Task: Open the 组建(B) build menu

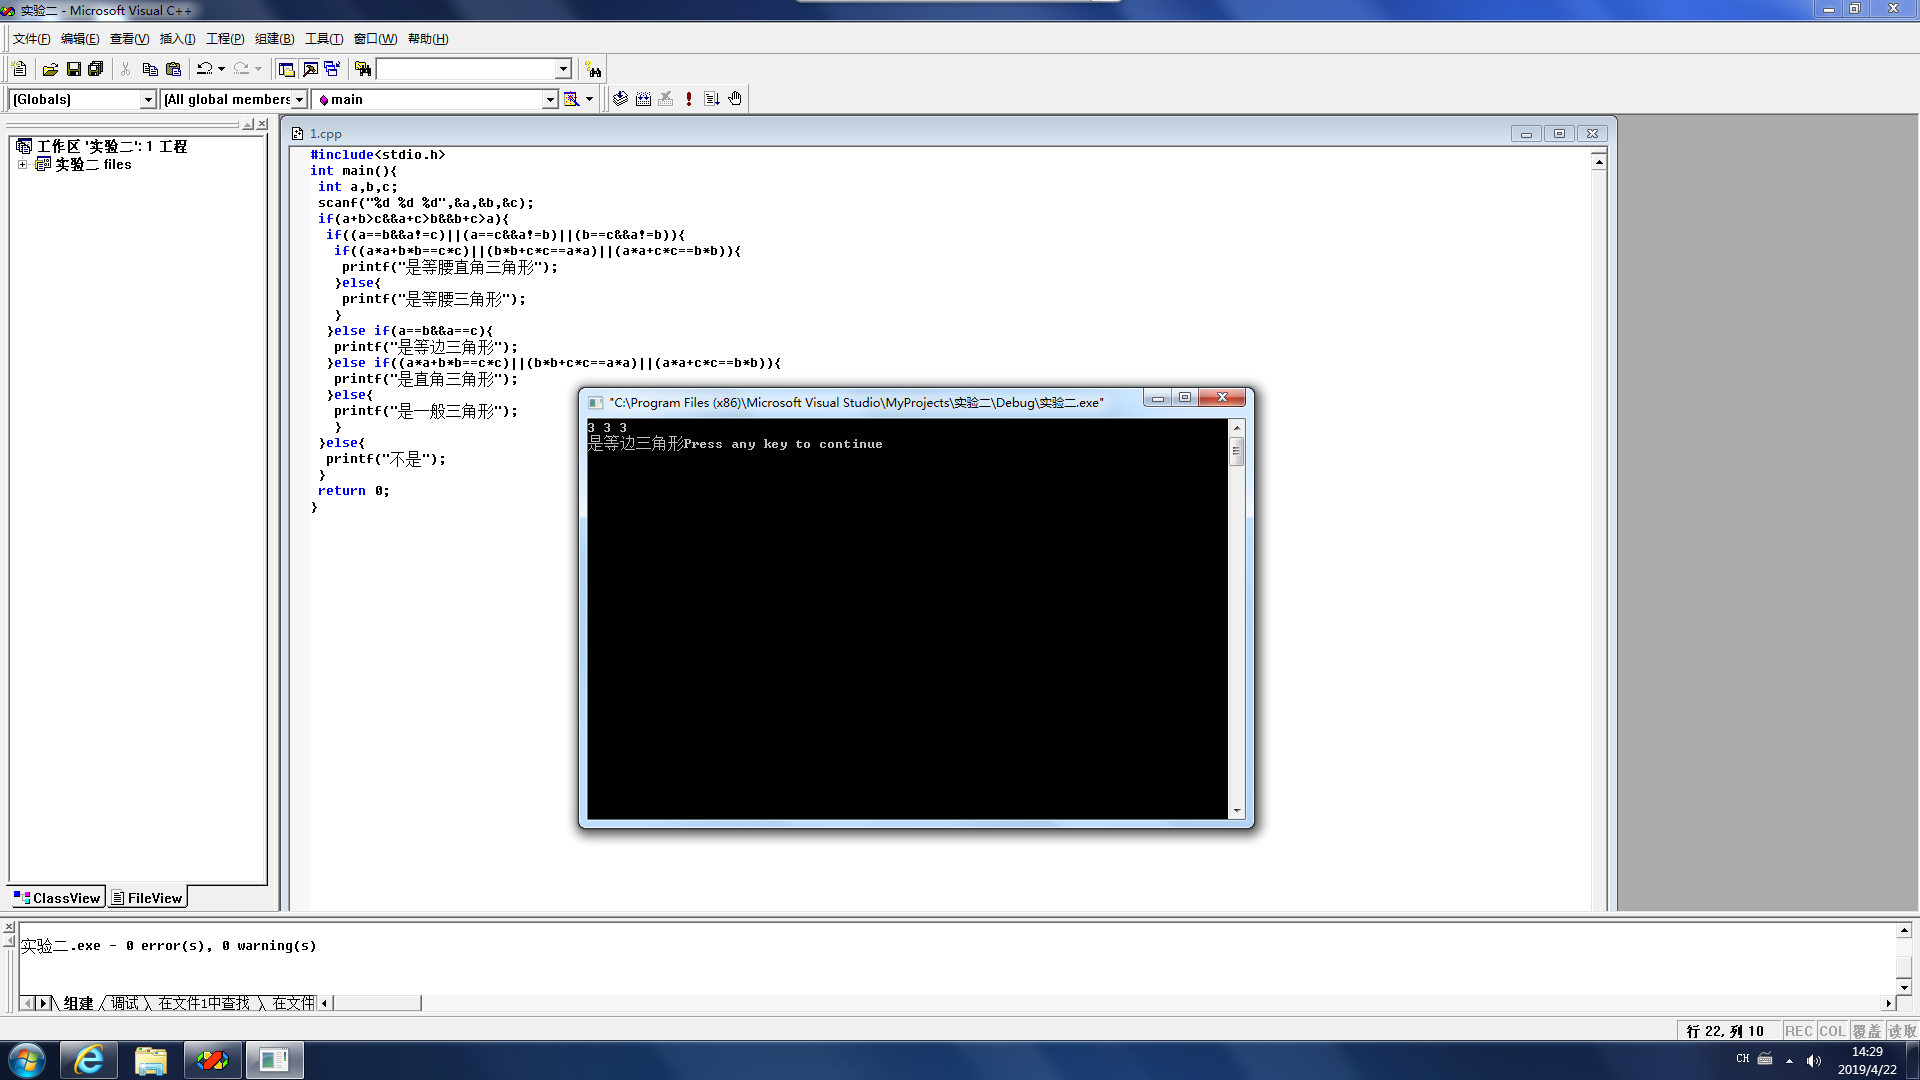Action: coord(274,39)
